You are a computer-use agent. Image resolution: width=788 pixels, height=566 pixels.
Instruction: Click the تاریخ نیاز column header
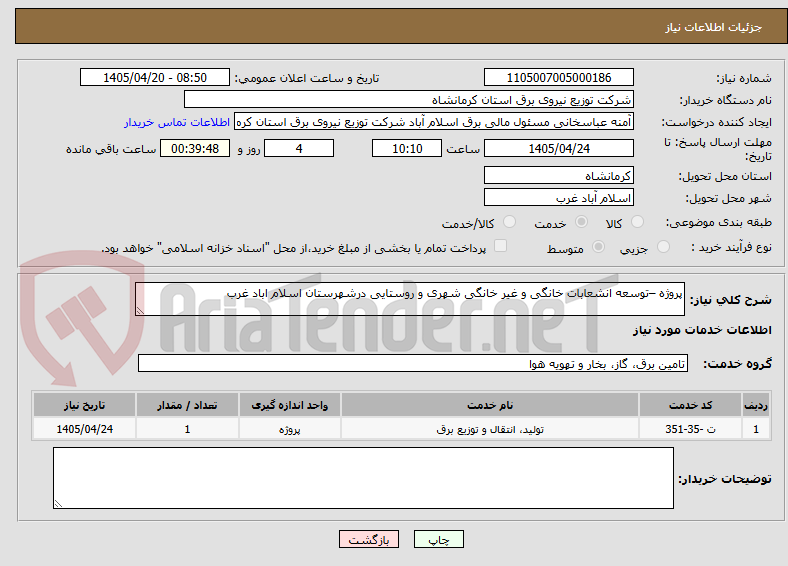(84, 405)
